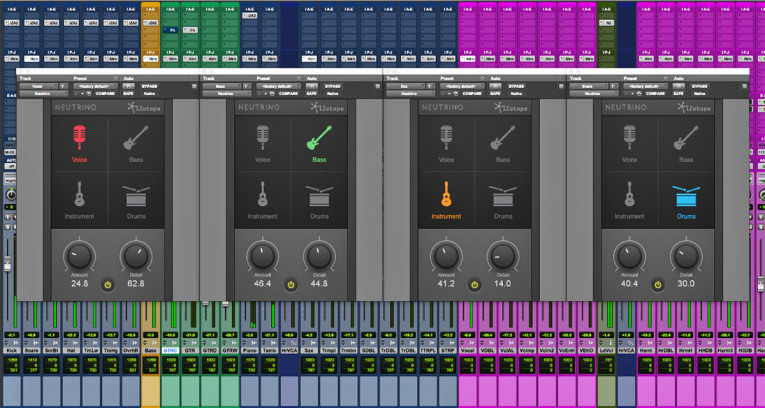The width and height of the screenshot is (765, 408).
Task: Click Native button in Bass plugin header
Action: [333, 93]
